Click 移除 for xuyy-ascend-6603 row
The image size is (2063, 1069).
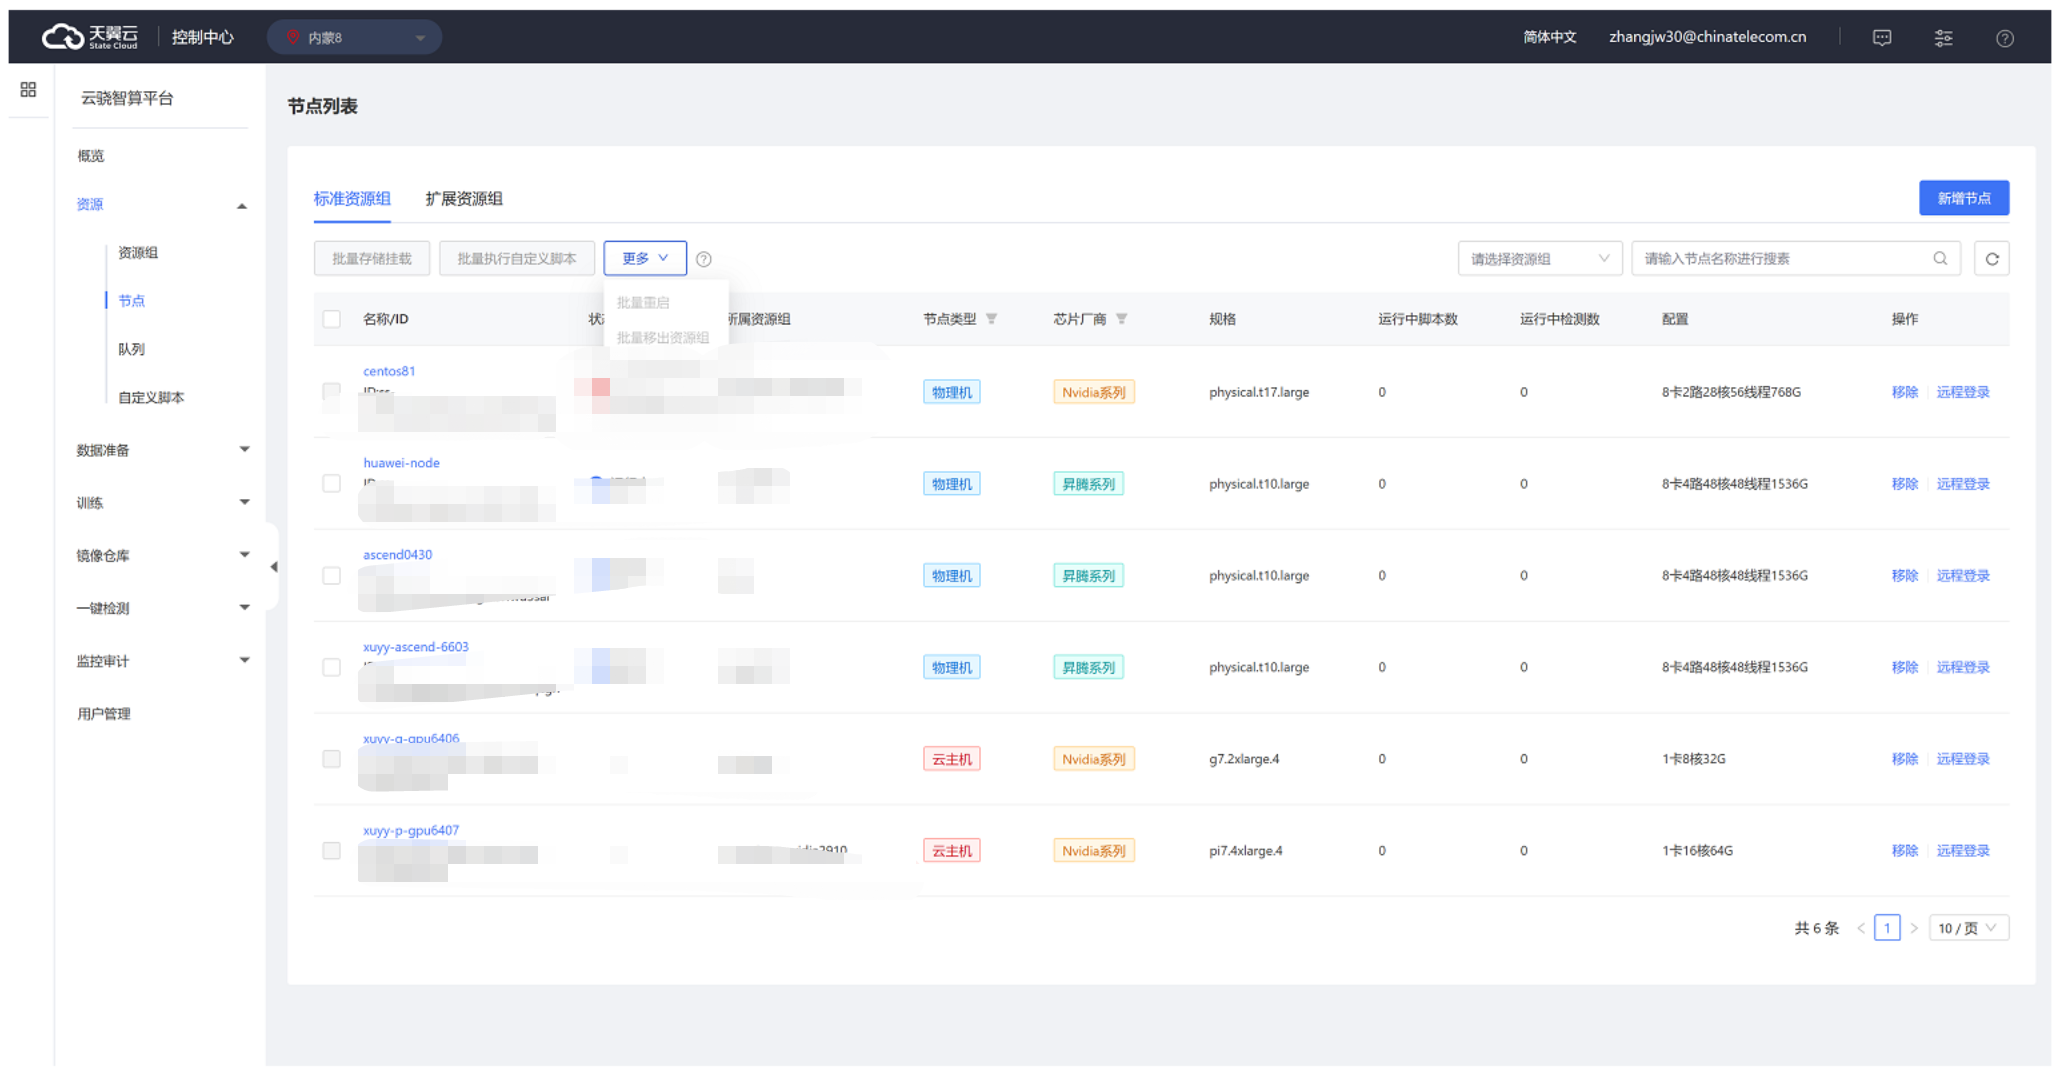[1904, 667]
